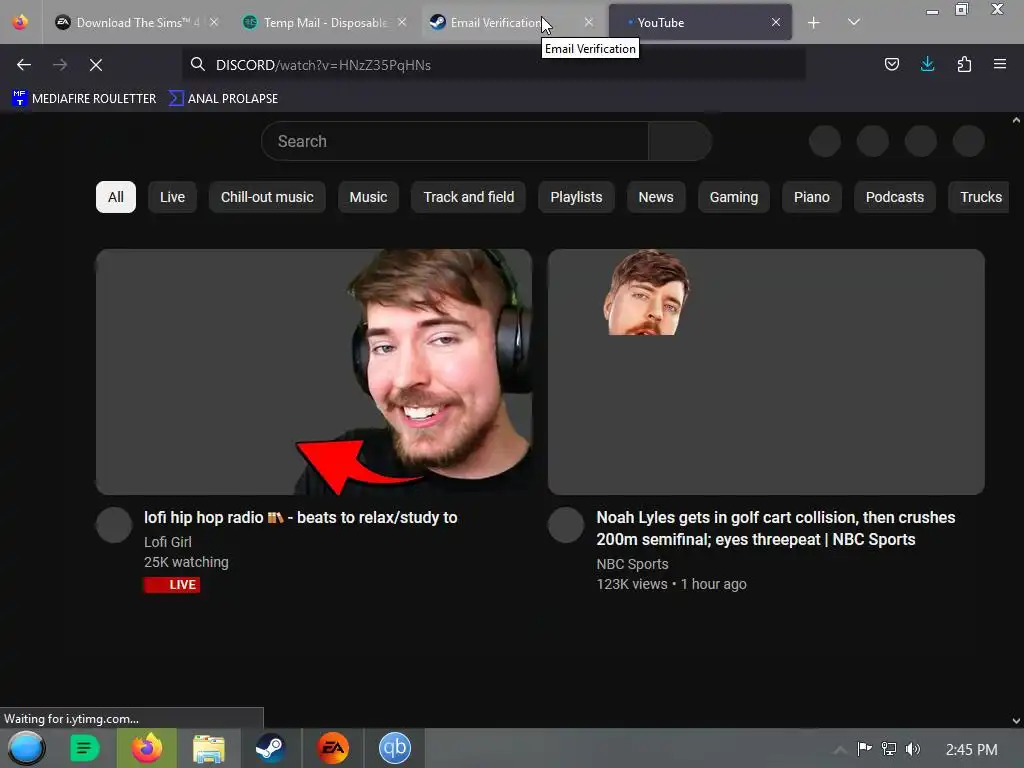Select the News filter chip
The width and height of the screenshot is (1024, 768).
[x=656, y=197]
